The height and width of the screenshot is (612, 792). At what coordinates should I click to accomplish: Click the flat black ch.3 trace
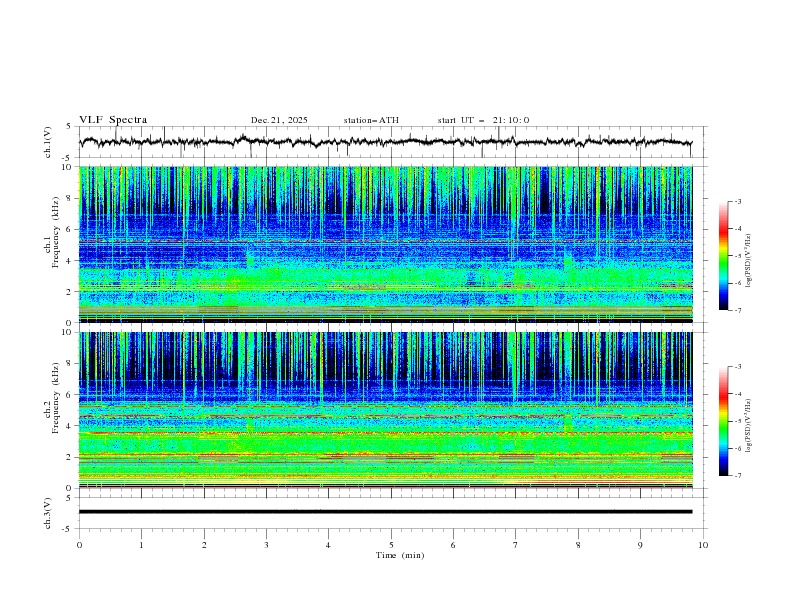click(385, 512)
